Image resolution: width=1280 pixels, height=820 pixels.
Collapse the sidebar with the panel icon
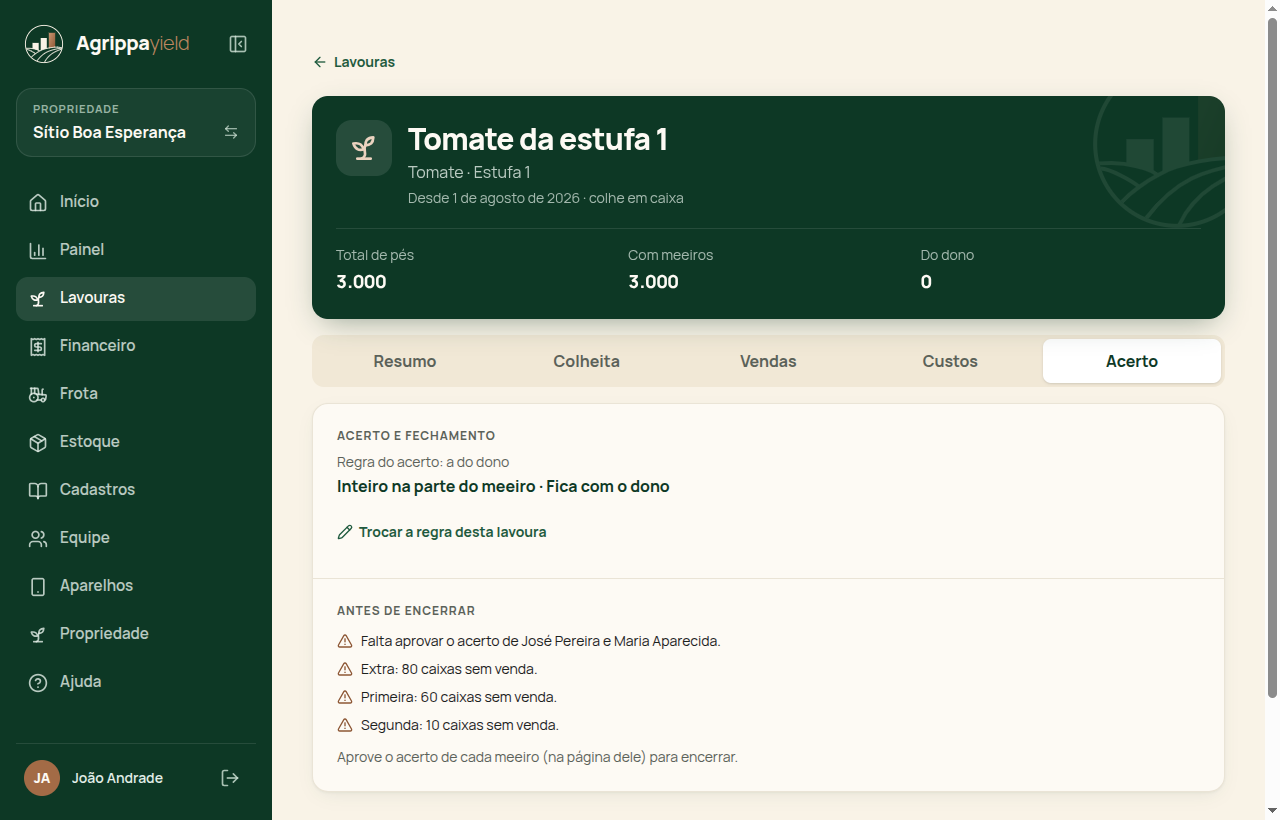[x=238, y=44]
